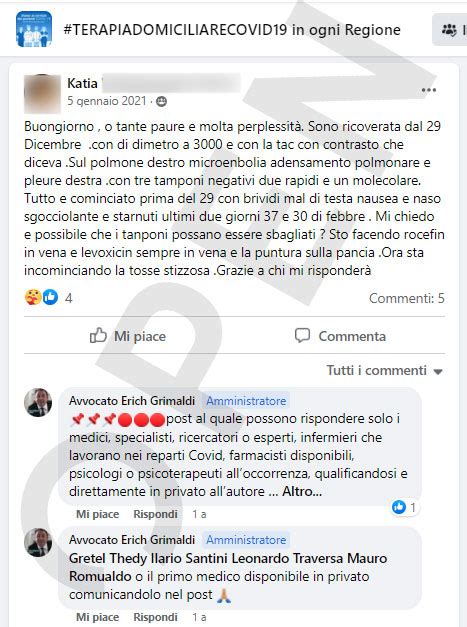Click the public audience globe icon

coord(161,102)
